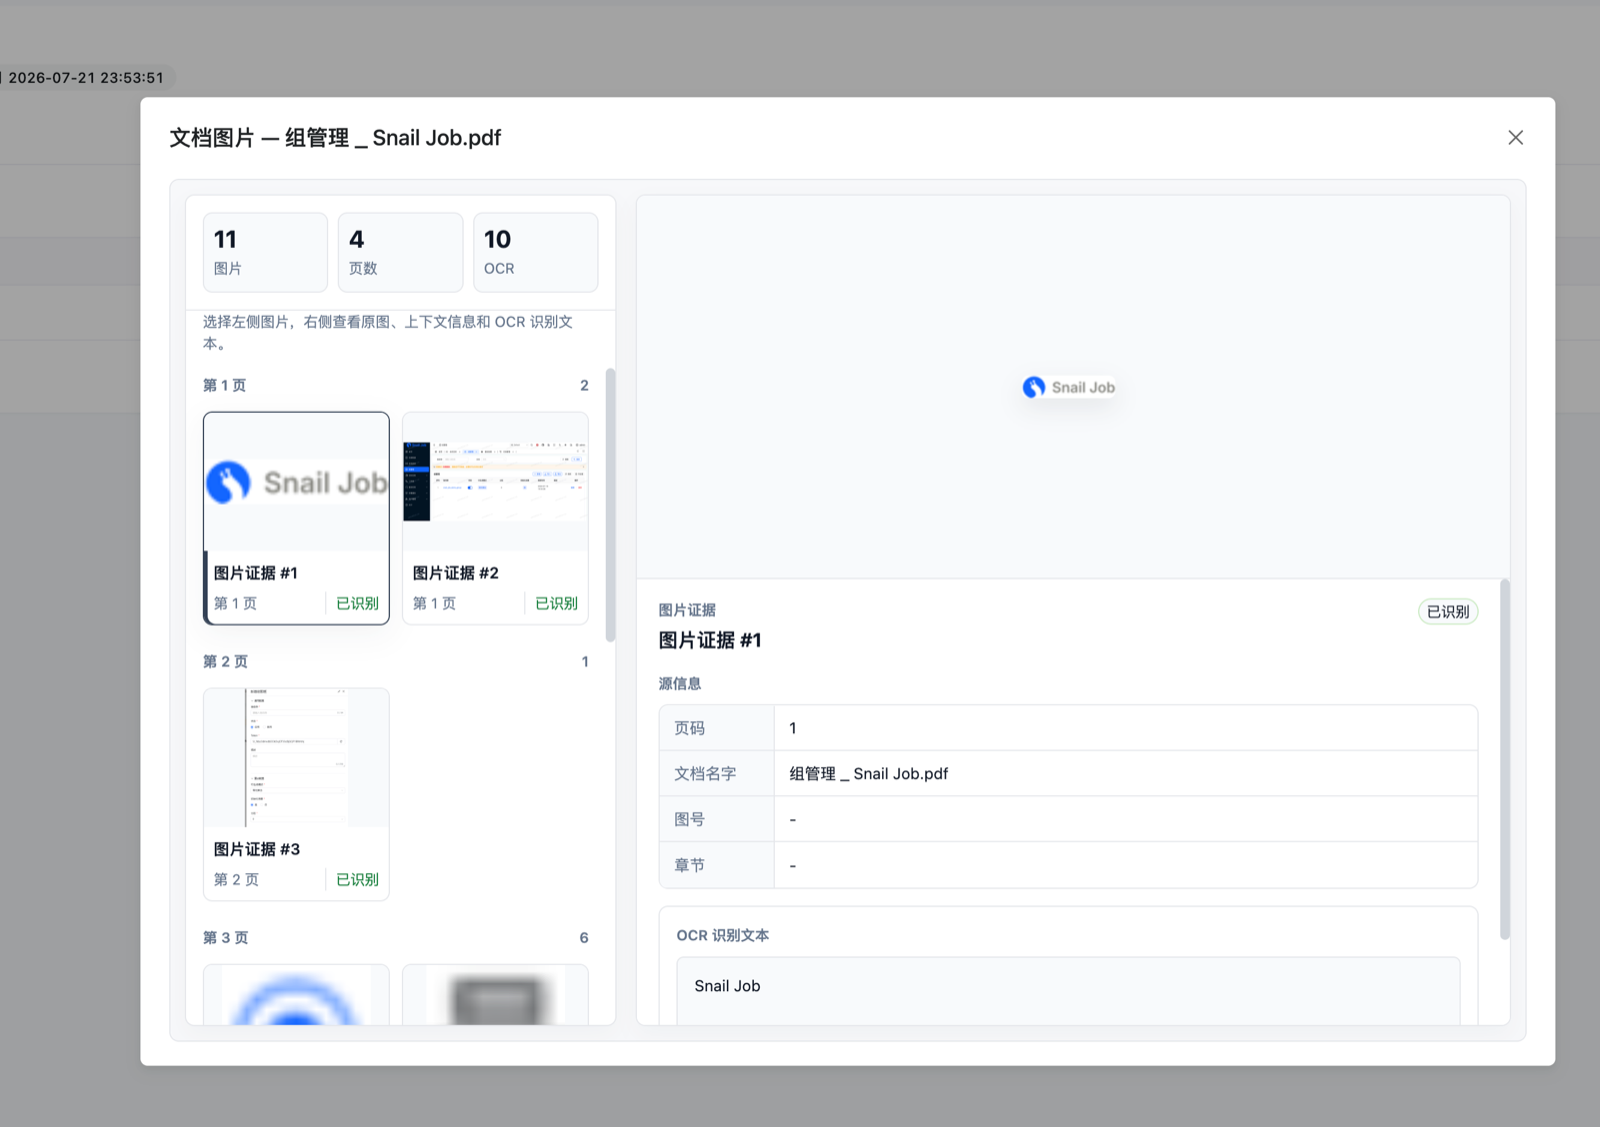Viewport: 1600px width, 1127px height.
Task: Click the OCR 识别文本 heading
Action: (723, 935)
